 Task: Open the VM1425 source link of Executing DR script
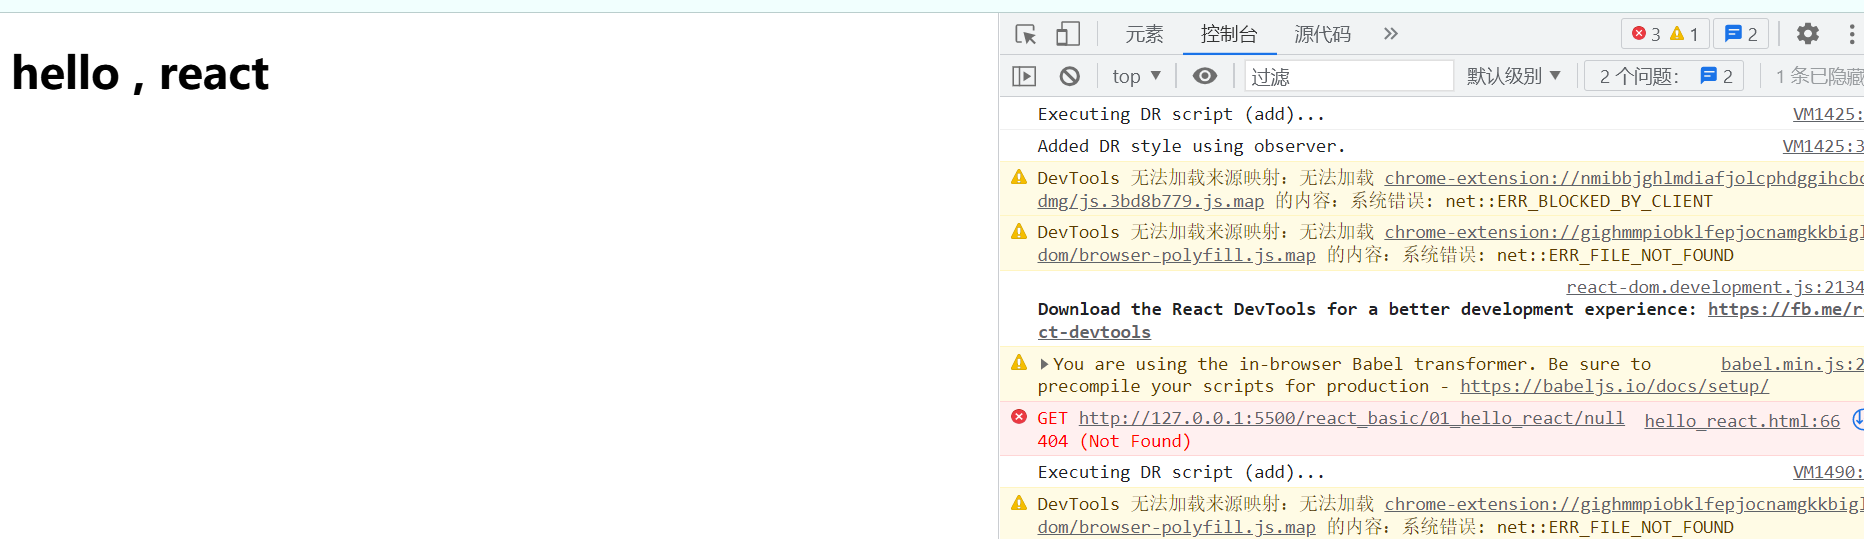click(1828, 114)
